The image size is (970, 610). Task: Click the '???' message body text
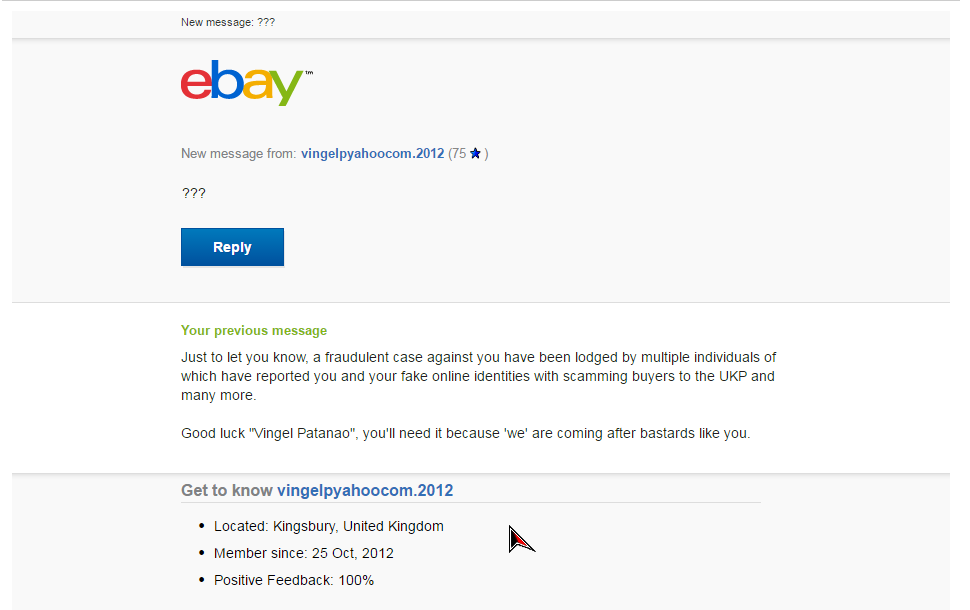[193, 193]
